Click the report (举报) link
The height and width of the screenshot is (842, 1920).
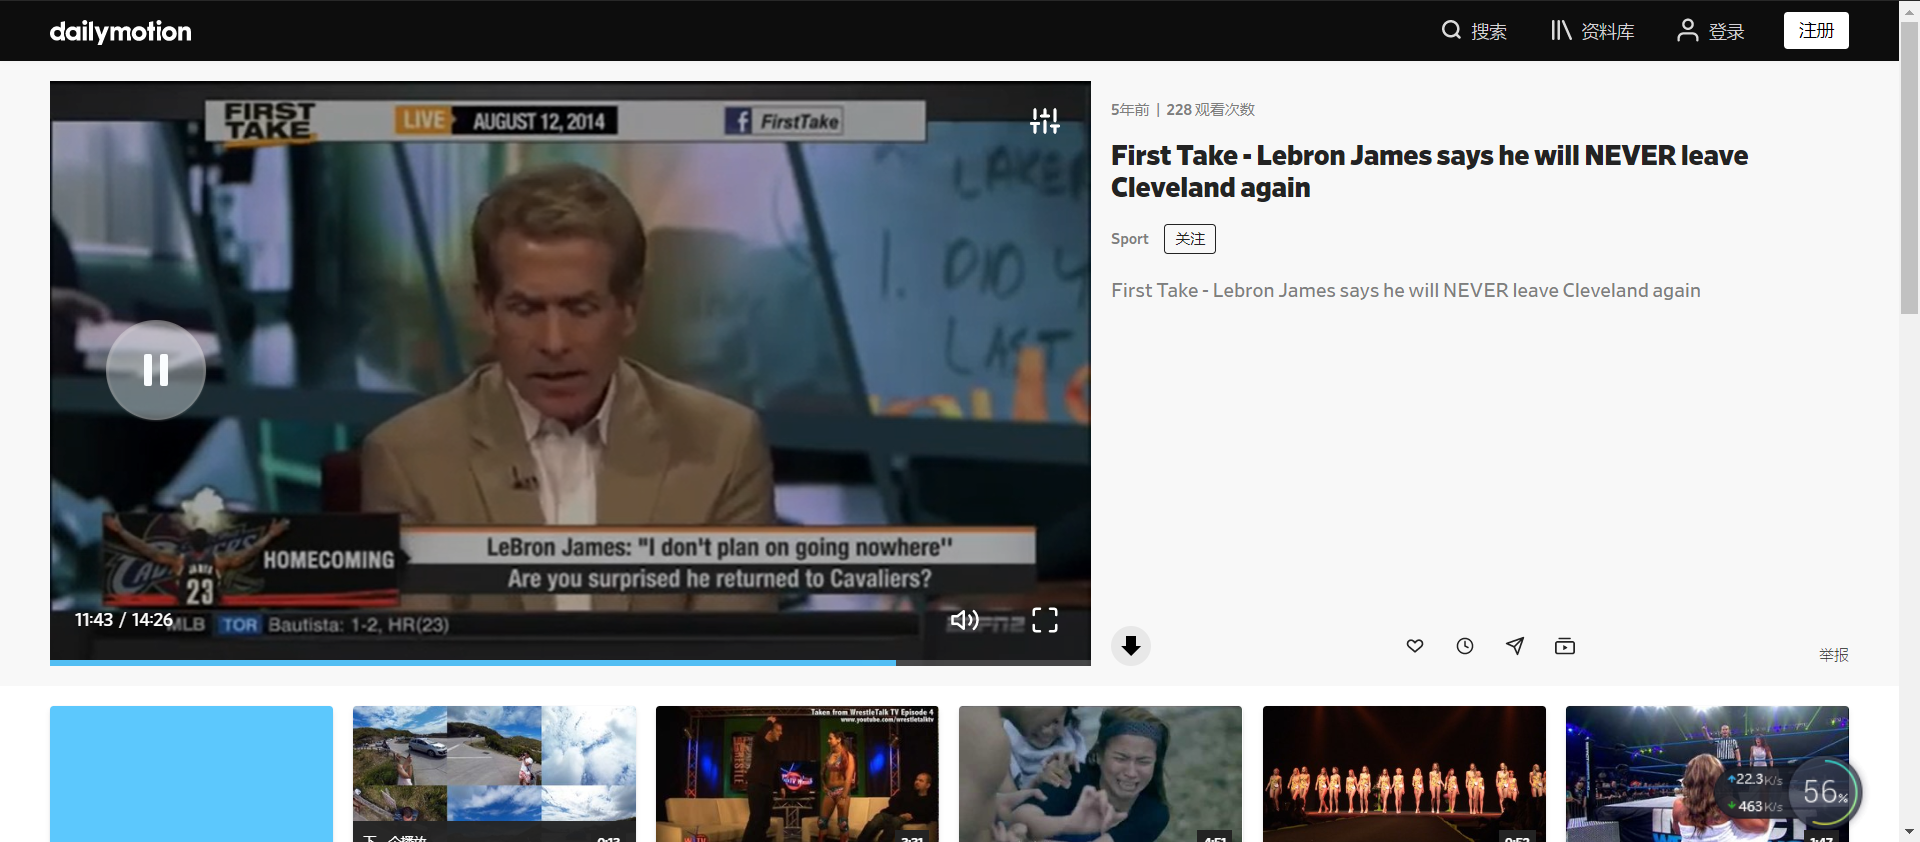1834,655
